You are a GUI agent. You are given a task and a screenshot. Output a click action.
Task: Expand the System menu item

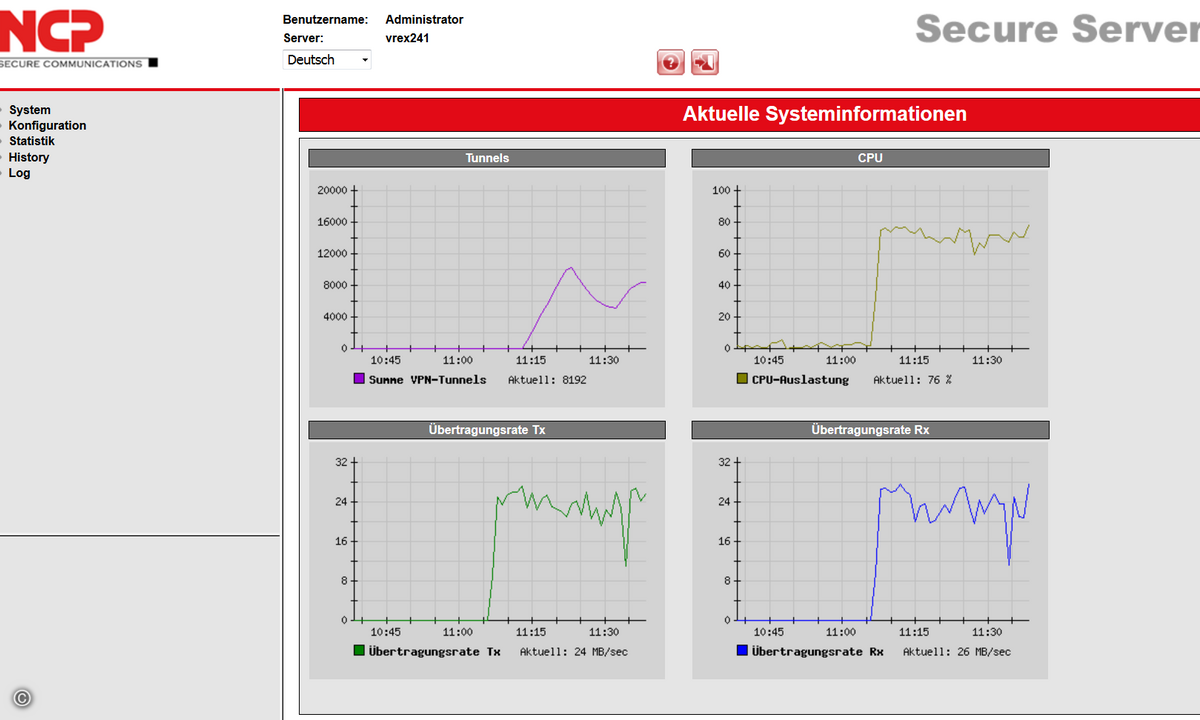(x=29, y=110)
